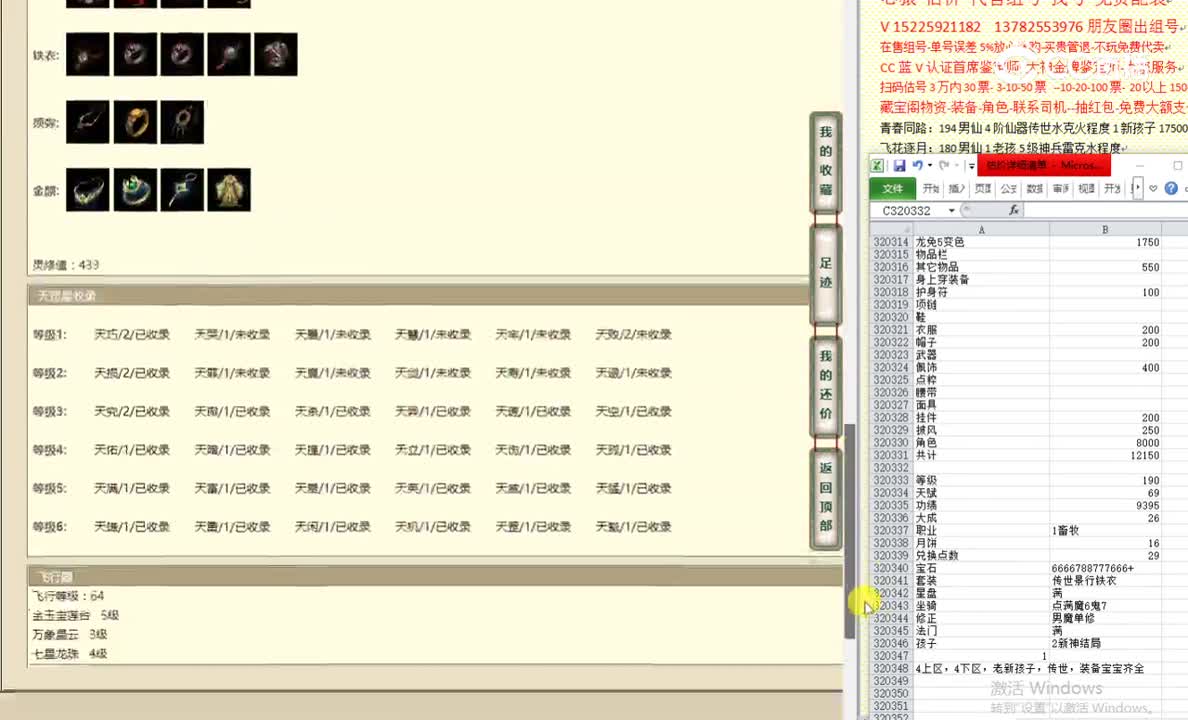Switch to the 视图 ribbon tab
The image size is (1188, 720).
click(x=1086, y=188)
